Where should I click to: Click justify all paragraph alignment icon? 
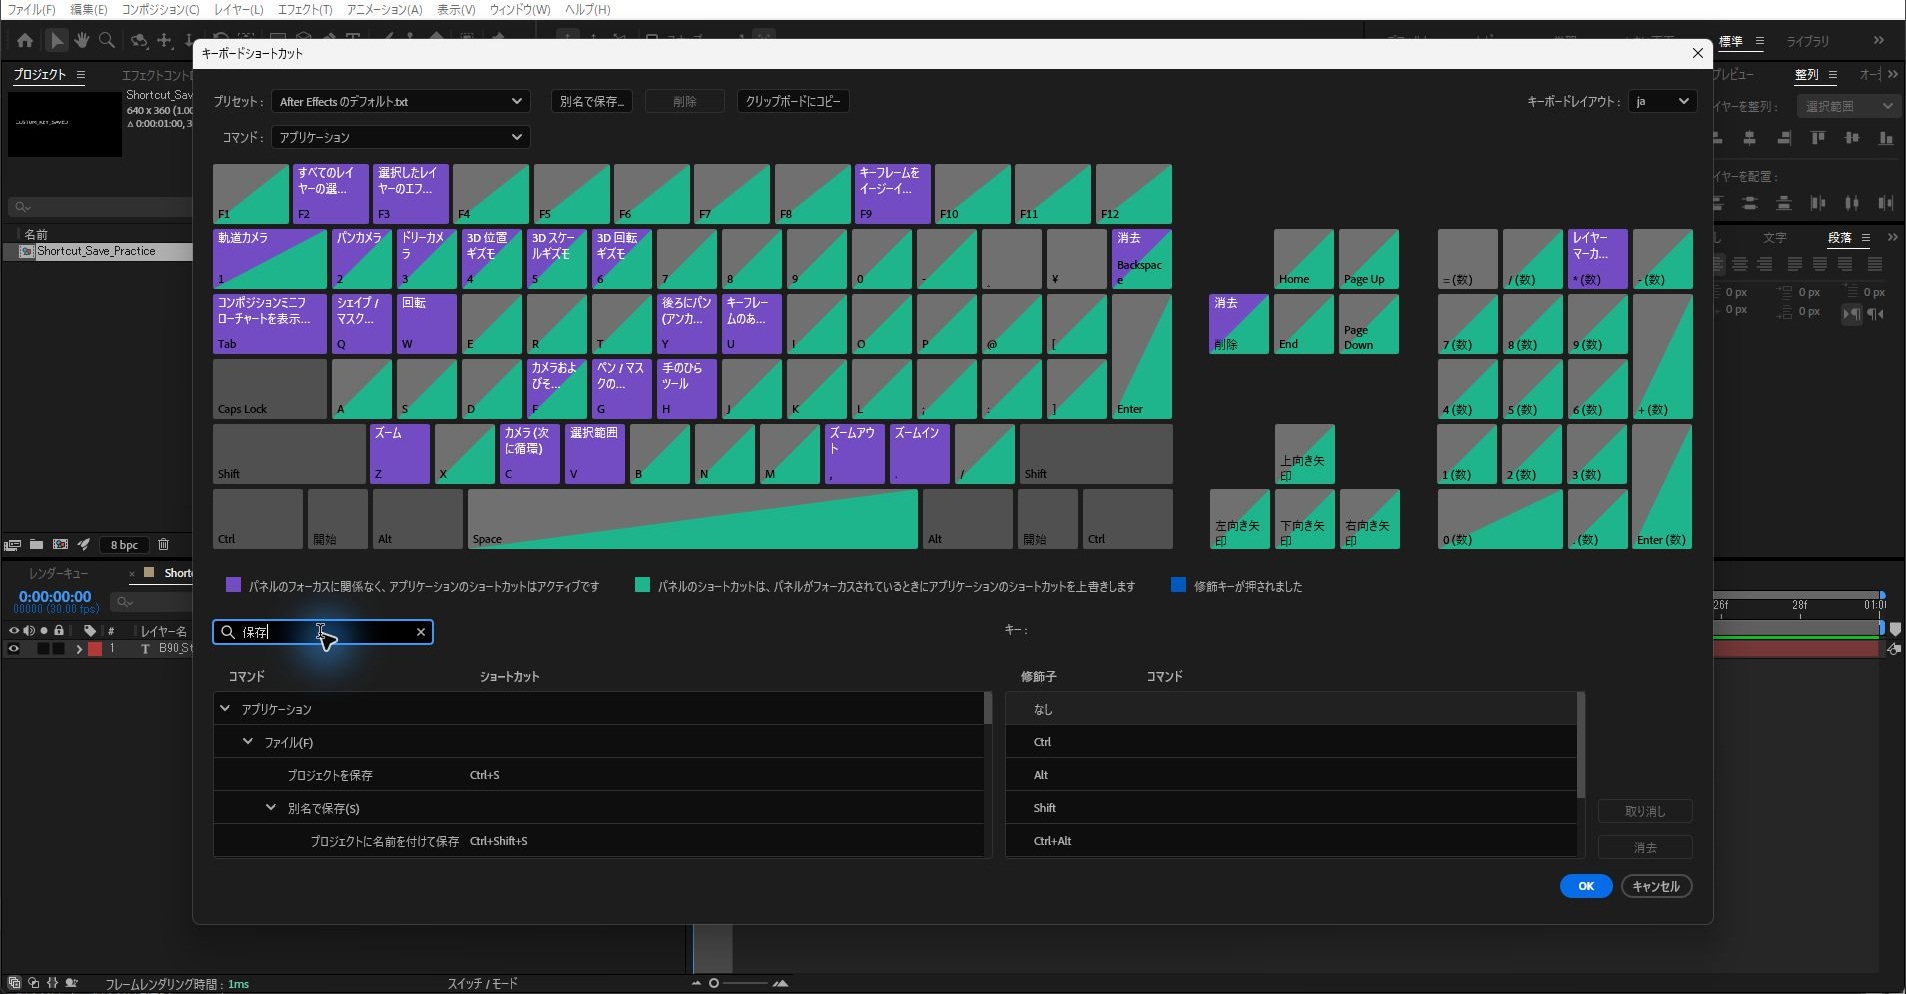(1875, 264)
